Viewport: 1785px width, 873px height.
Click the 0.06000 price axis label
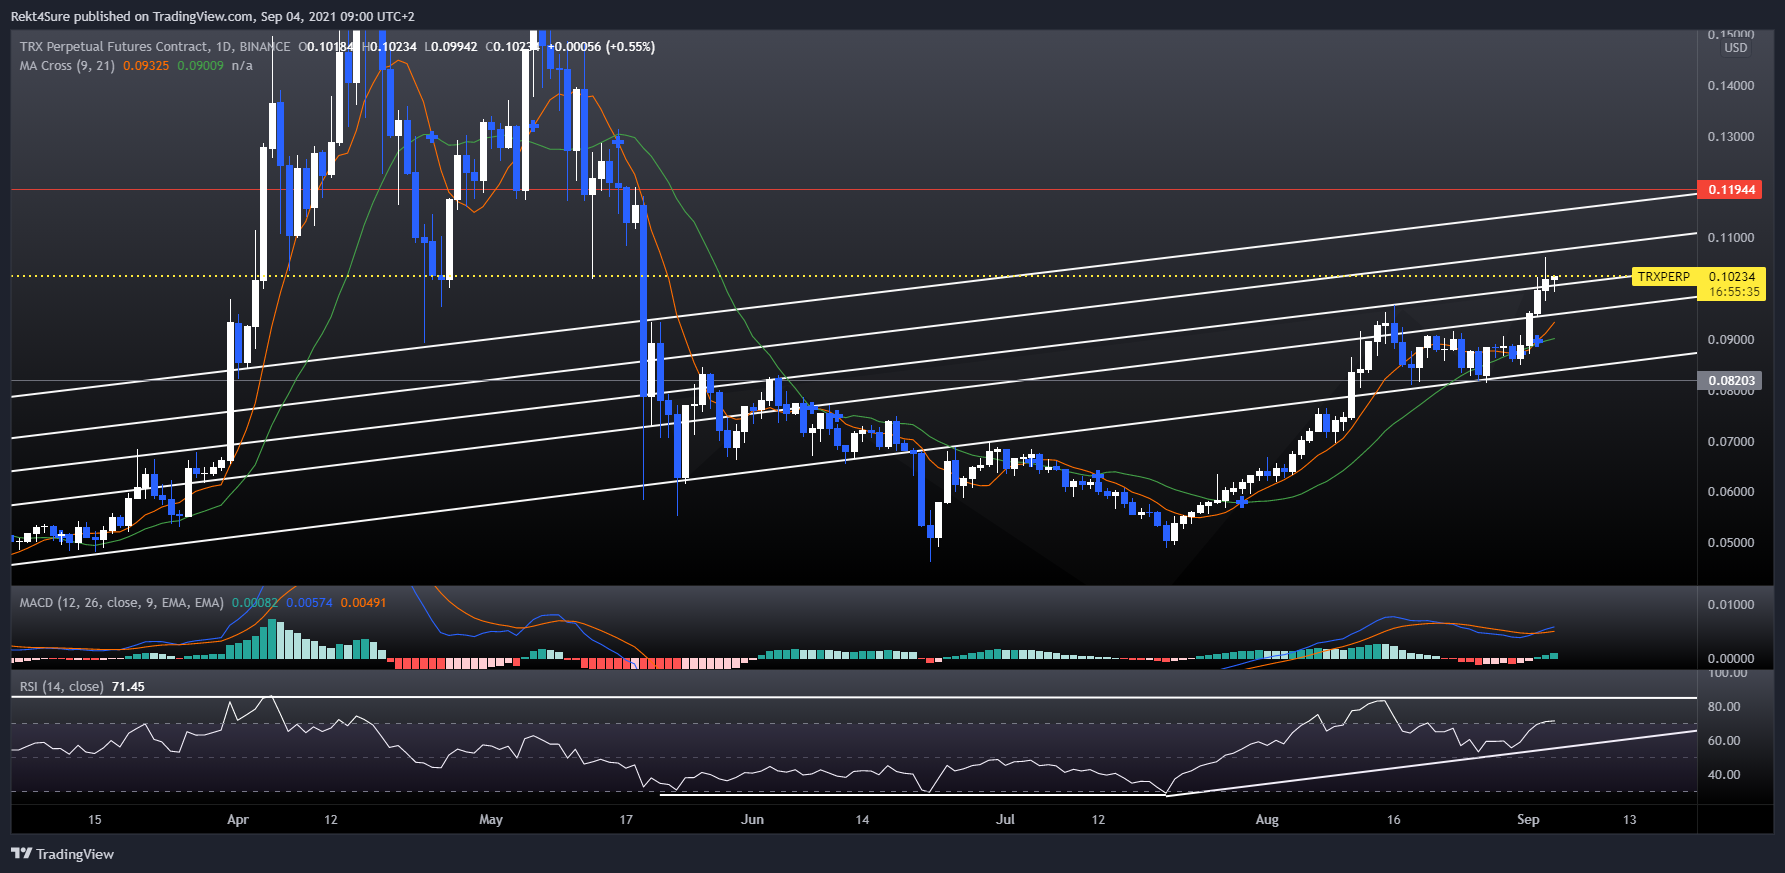[1731, 492]
